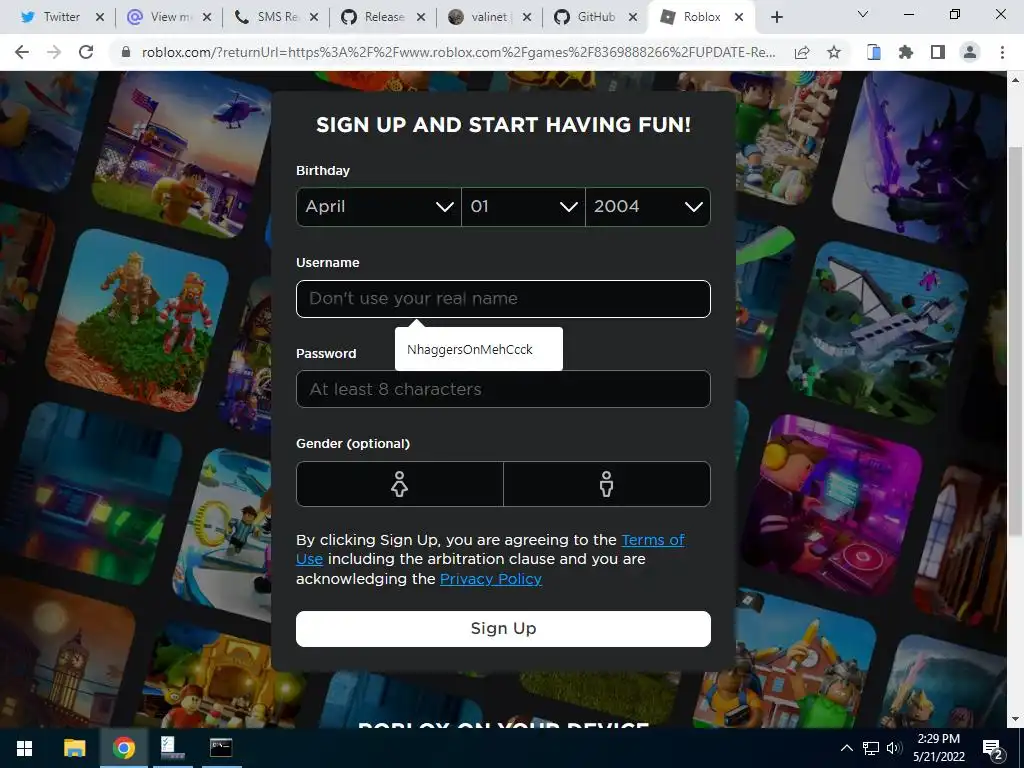This screenshot has height=768, width=1024.
Task: Choose the autofill username suggestion popup entry
Action: click(x=479, y=349)
